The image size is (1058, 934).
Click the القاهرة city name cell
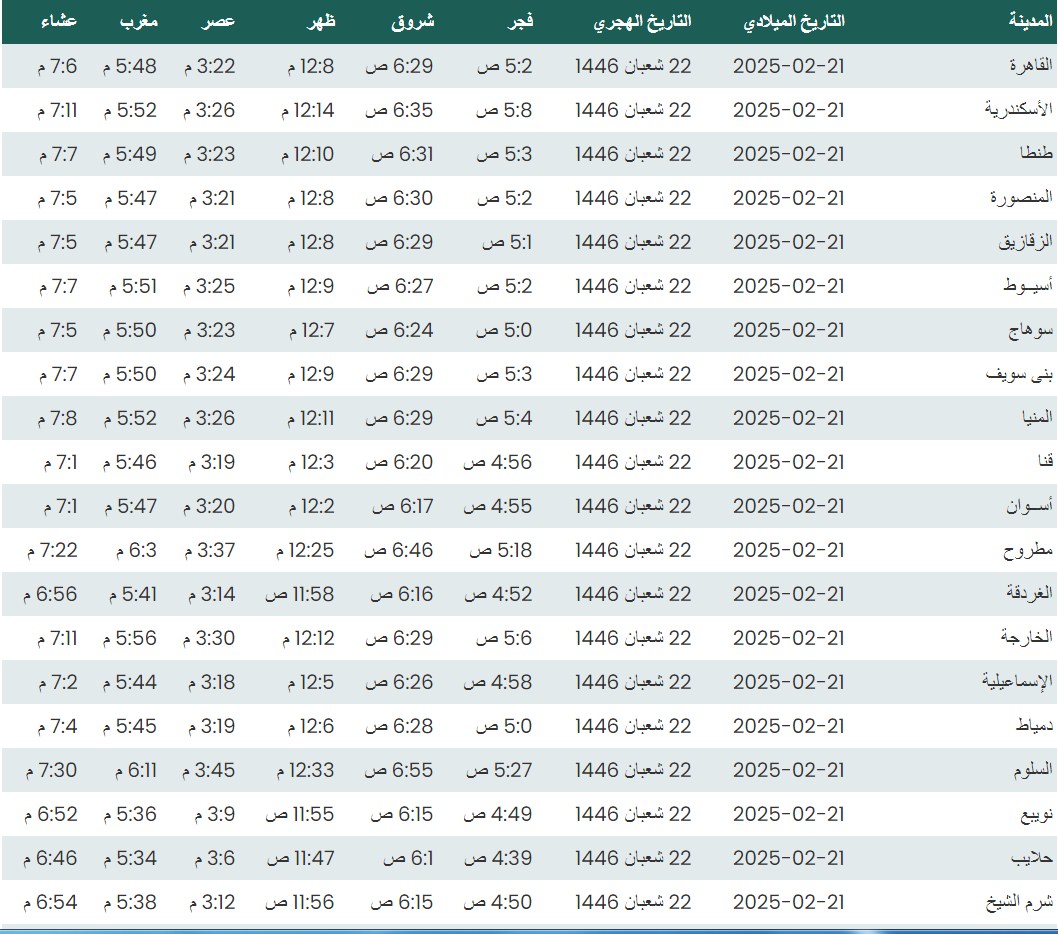point(1031,66)
